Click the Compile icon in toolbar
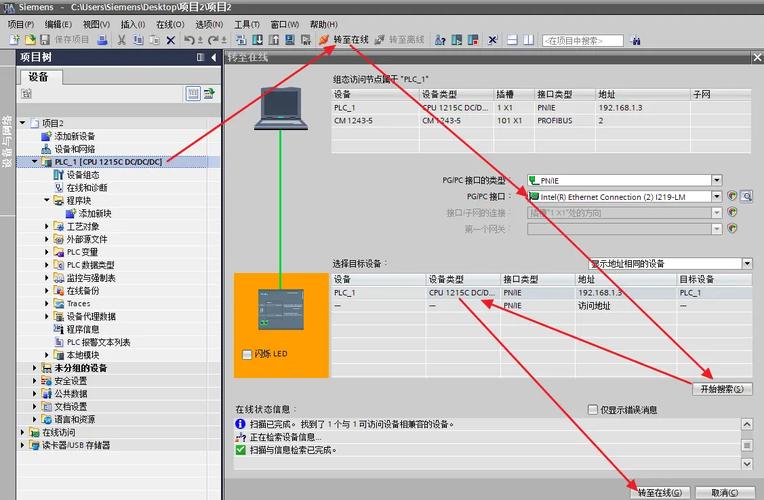 click(x=241, y=40)
